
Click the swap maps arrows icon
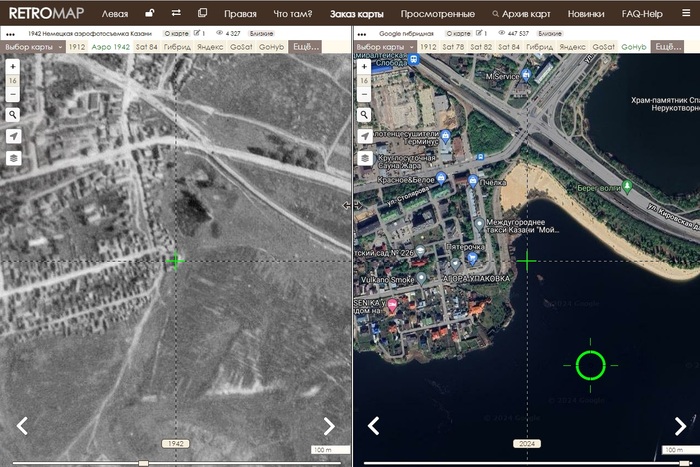tap(176, 14)
